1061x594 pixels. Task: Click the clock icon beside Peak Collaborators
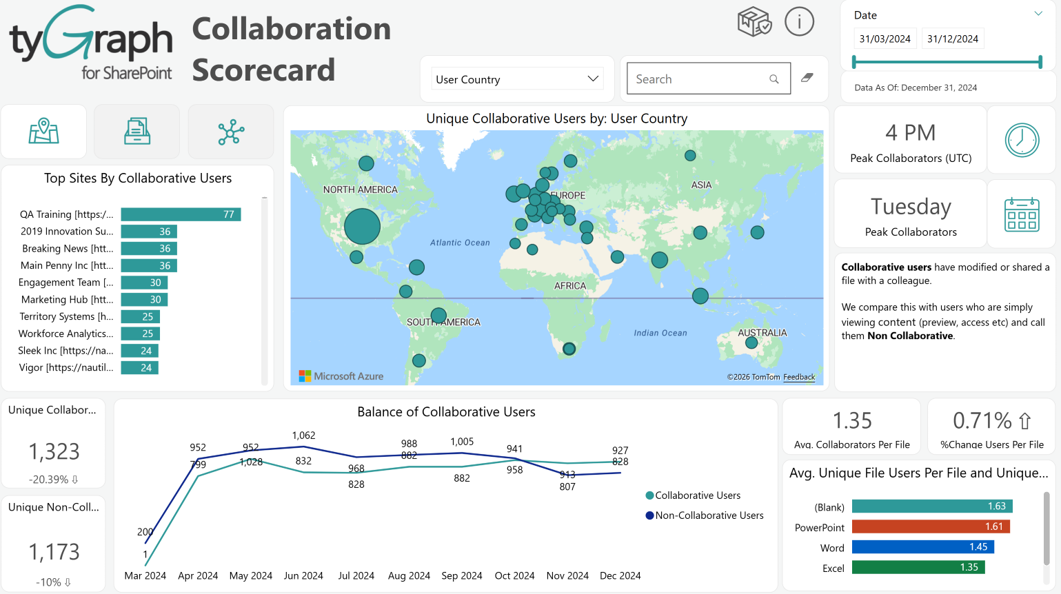point(1022,140)
